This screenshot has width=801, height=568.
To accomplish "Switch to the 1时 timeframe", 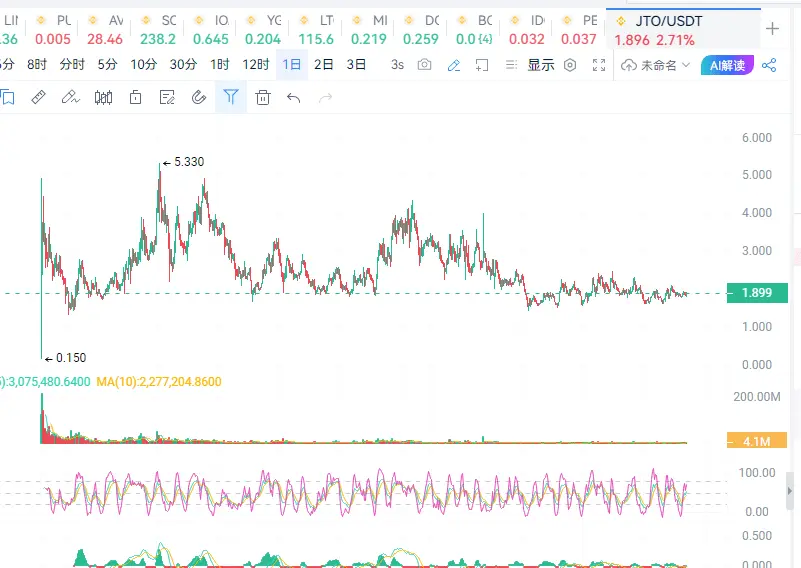I will [x=220, y=64].
